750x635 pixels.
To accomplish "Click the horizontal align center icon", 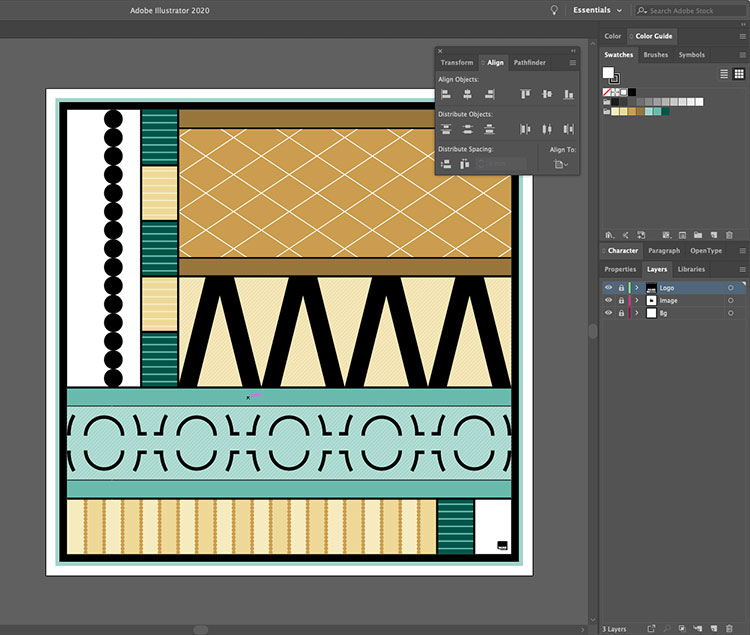I will [x=468, y=94].
